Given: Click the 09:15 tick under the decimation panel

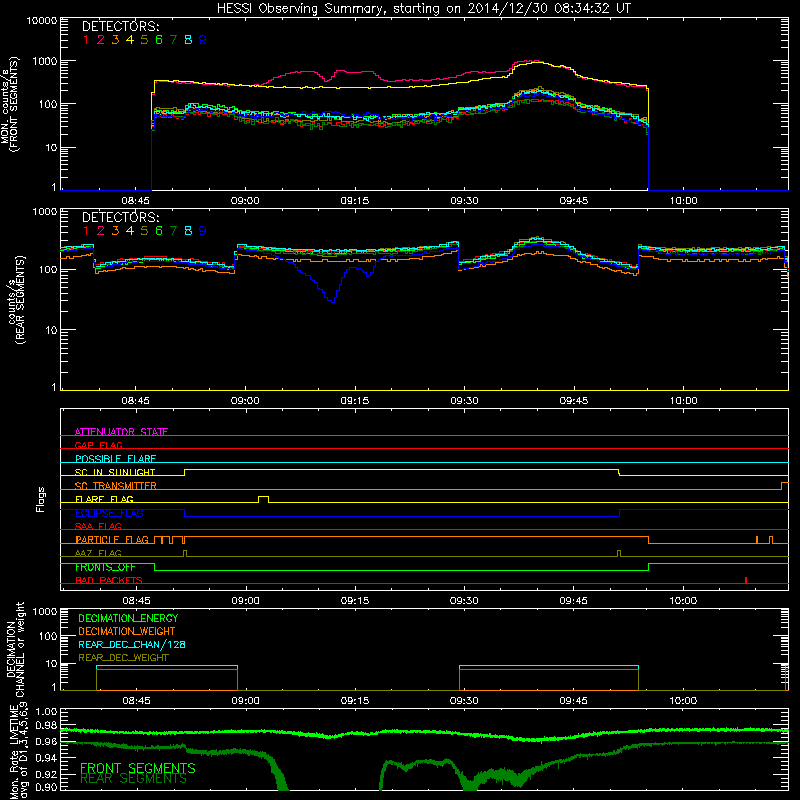Looking at the screenshot, I should coord(355,701).
